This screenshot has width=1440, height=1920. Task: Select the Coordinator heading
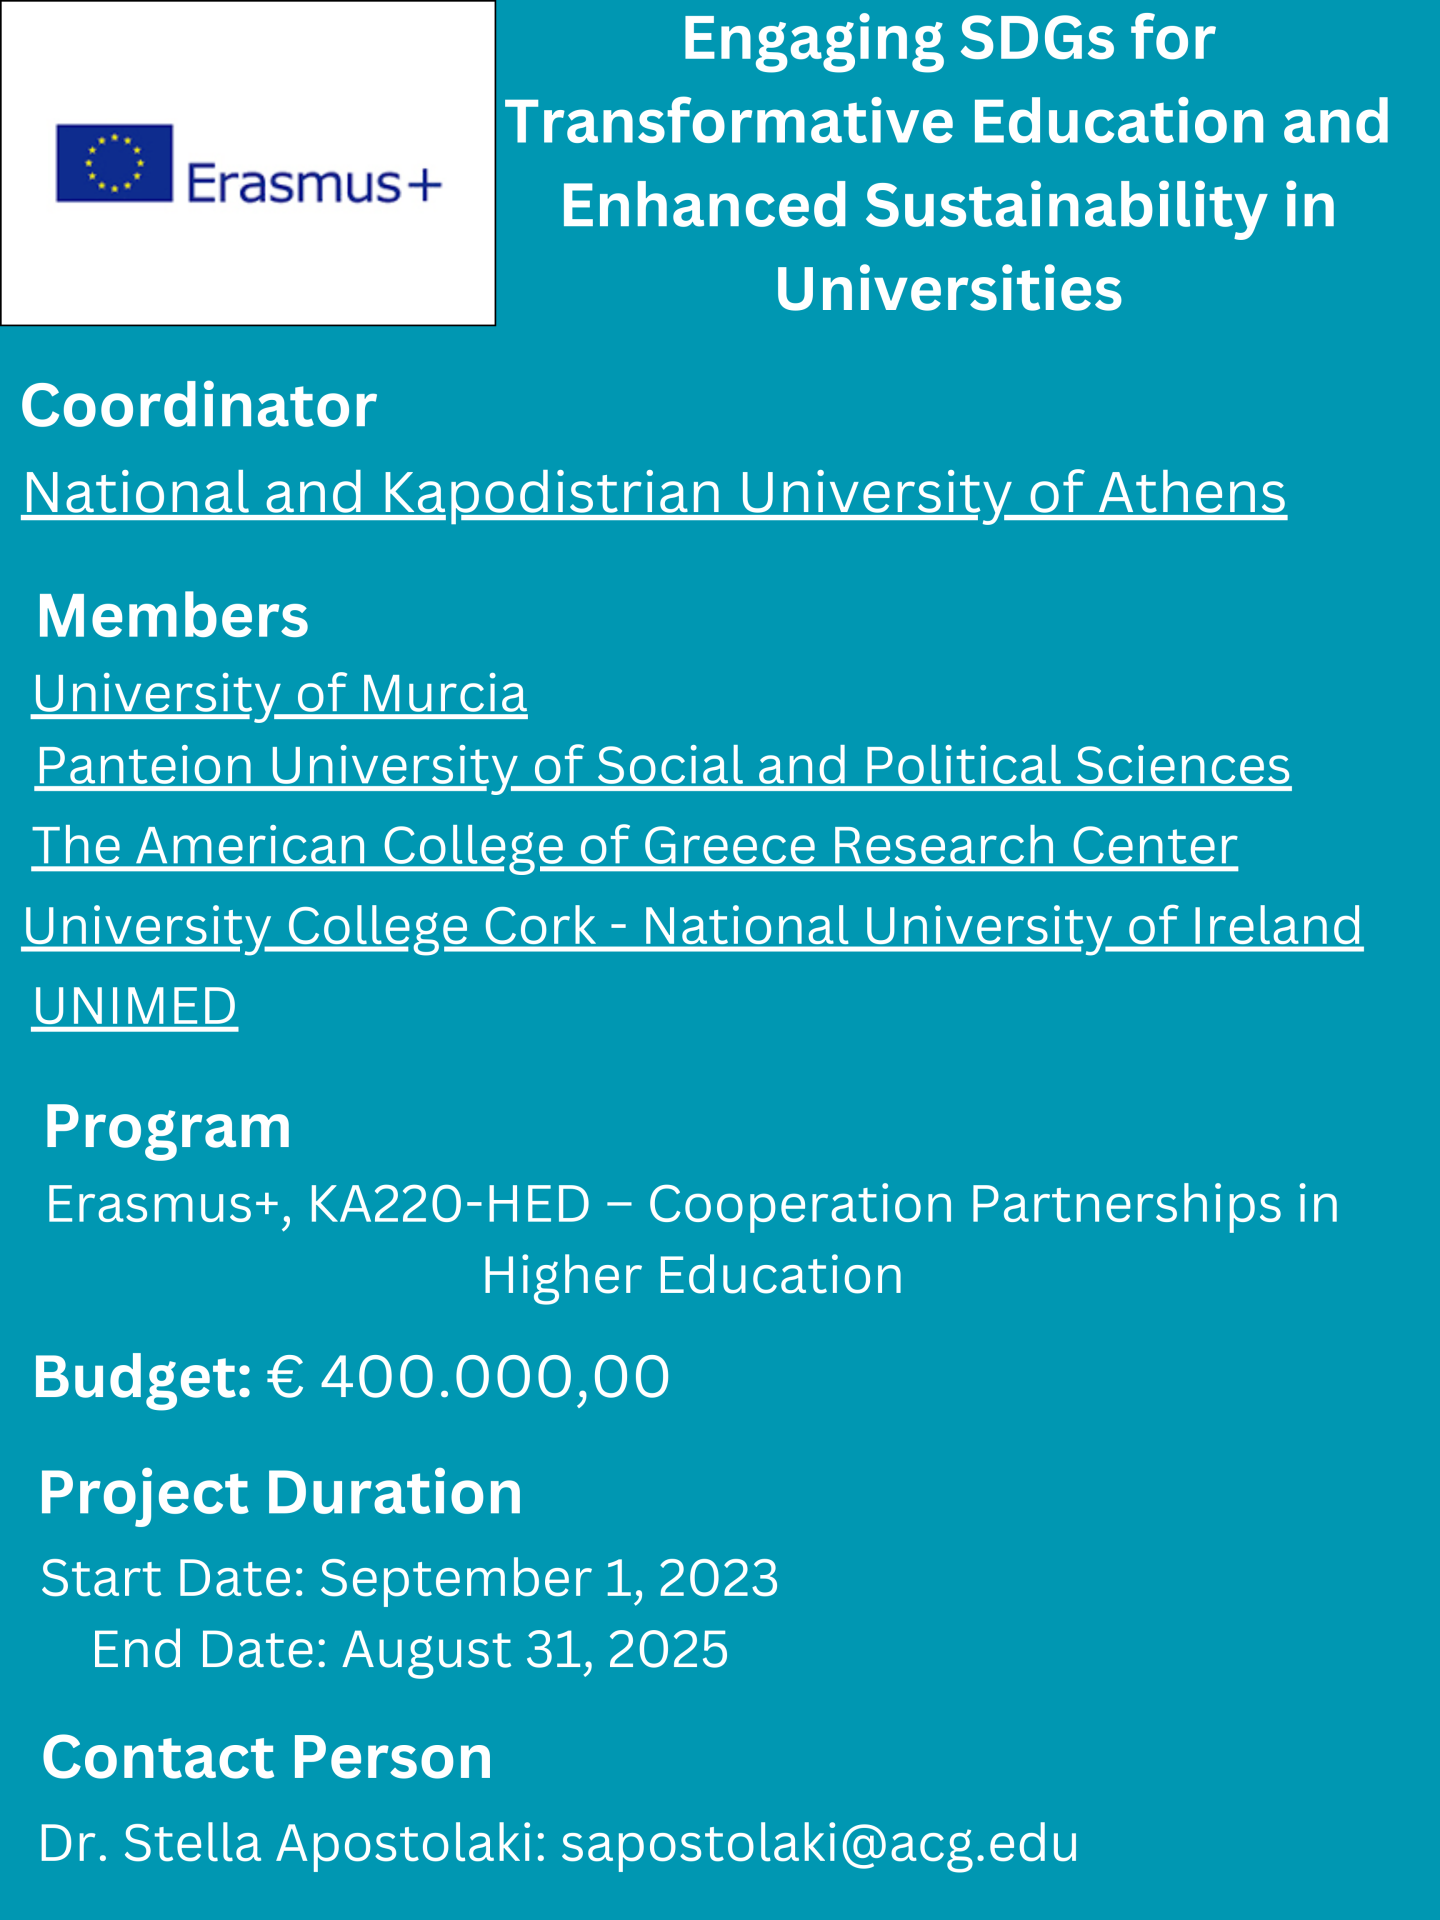click(x=198, y=406)
